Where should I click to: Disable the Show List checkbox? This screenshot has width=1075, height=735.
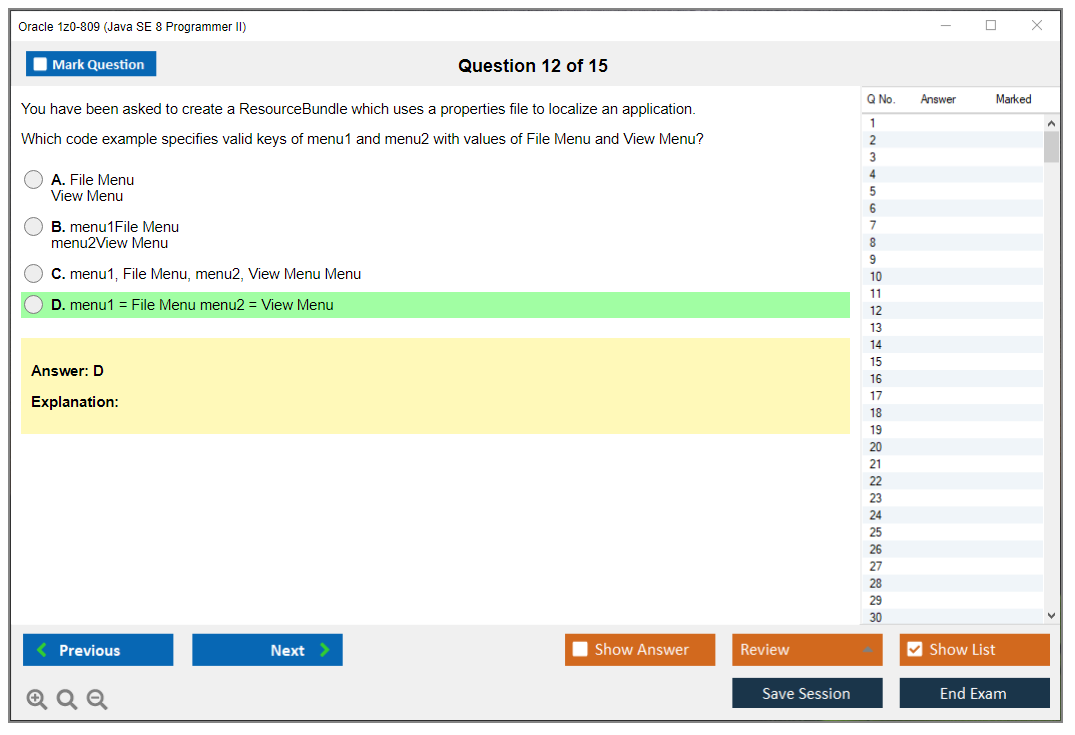914,649
